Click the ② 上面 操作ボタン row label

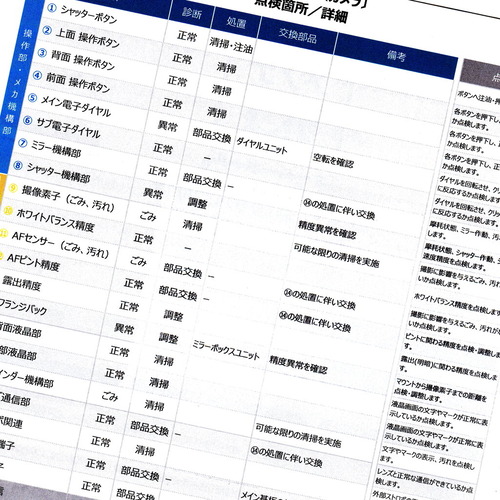pyautogui.click(x=80, y=36)
